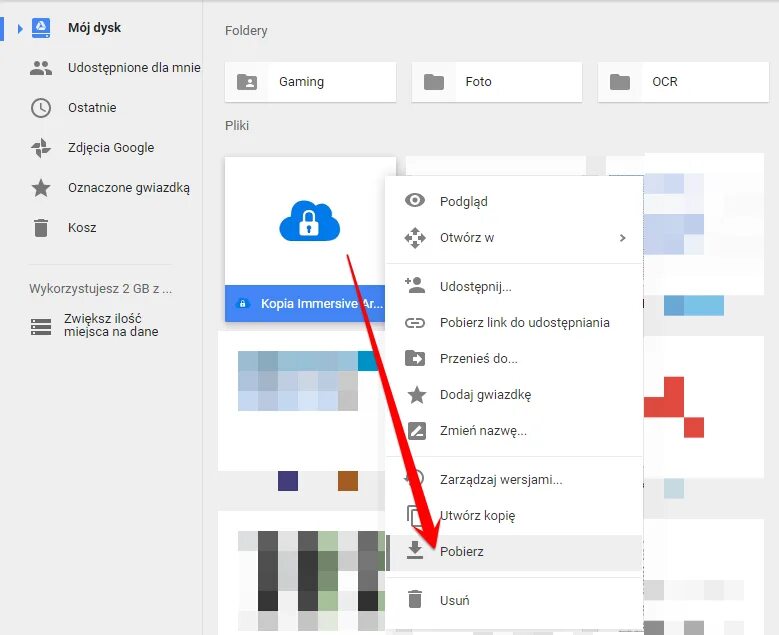Screen dimensions: 779x635
Task: Select the blue cloud lock file thumbnail
Action: click(310, 221)
